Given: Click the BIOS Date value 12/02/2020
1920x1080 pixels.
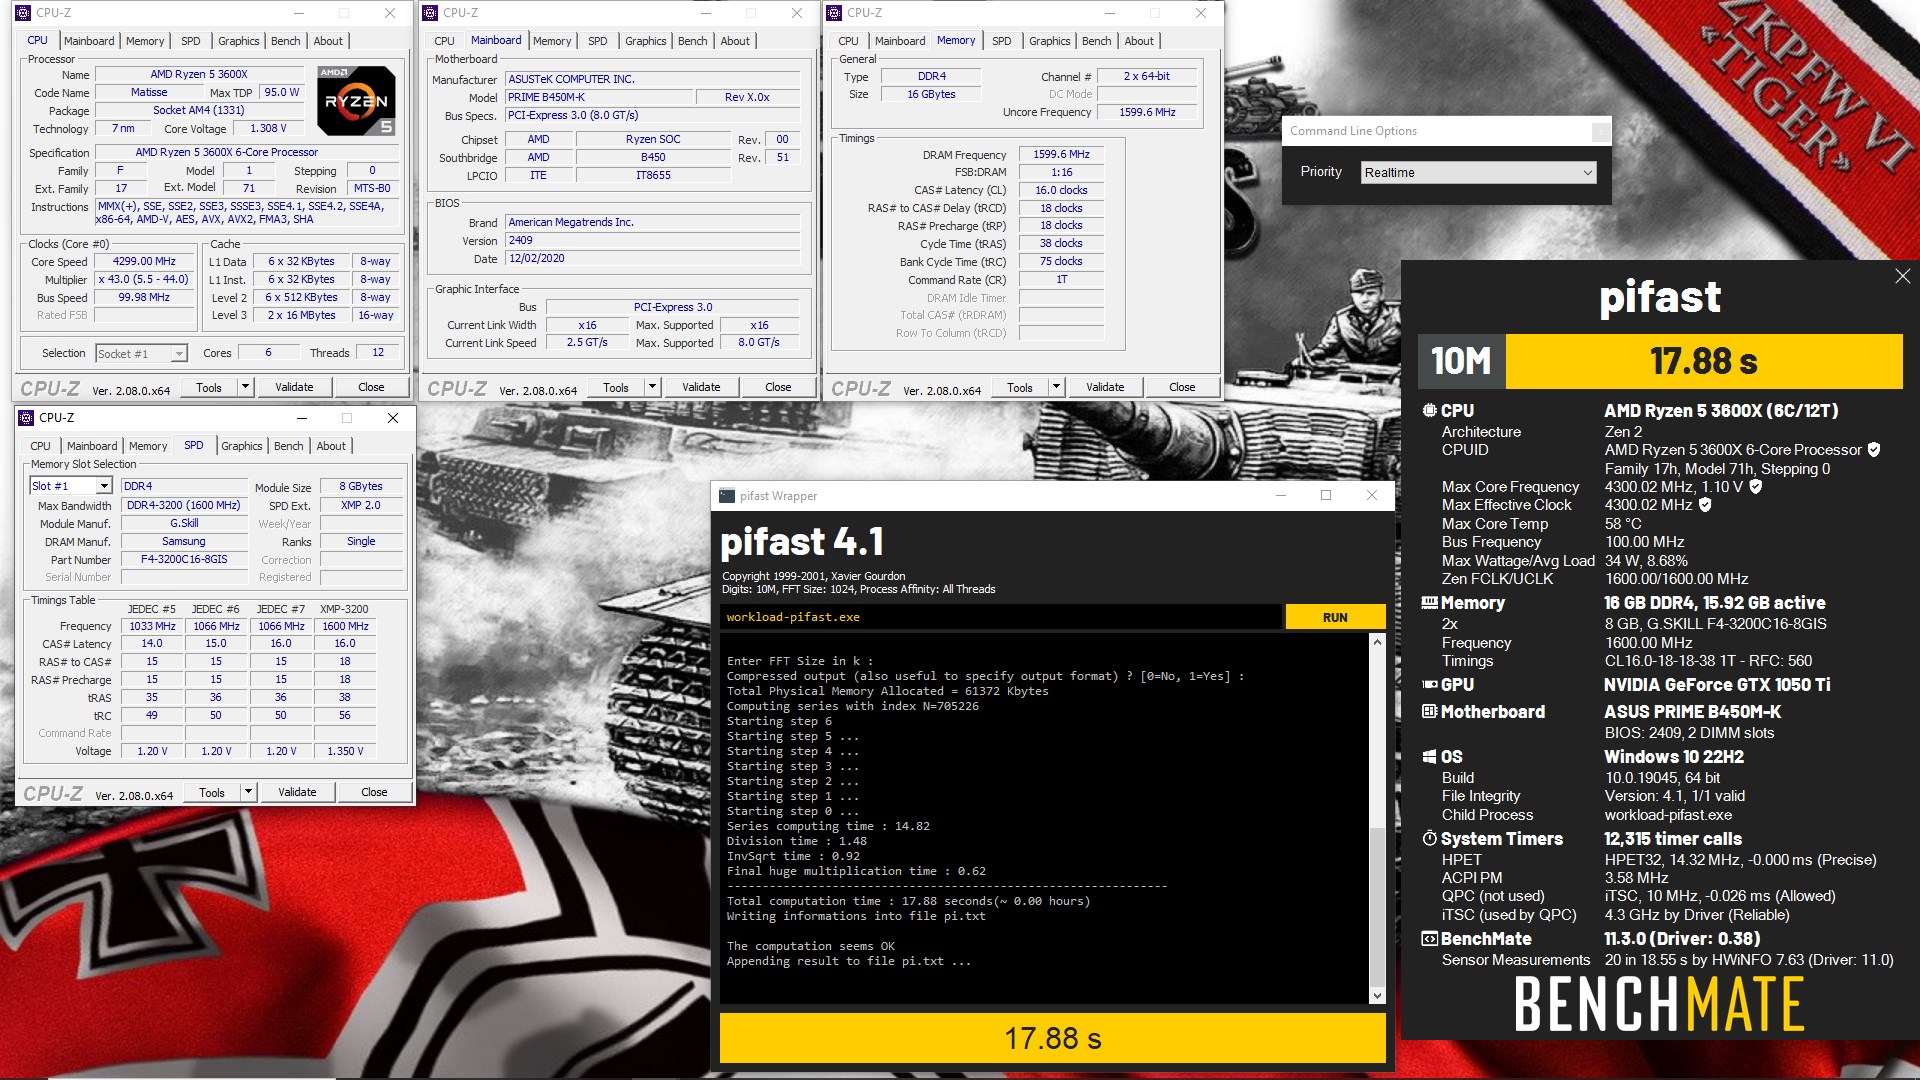Looking at the screenshot, I should pyautogui.click(x=653, y=259).
